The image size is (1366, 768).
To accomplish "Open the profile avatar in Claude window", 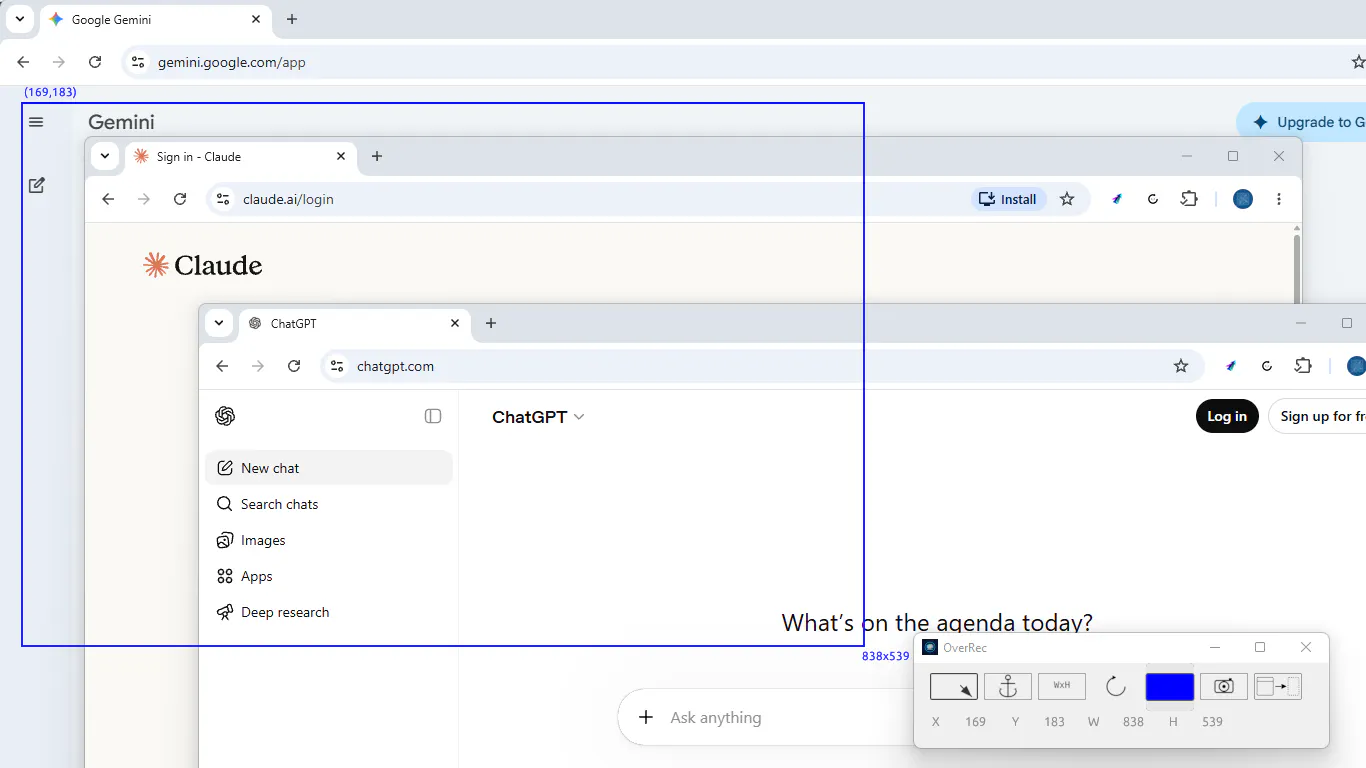I will pyautogui.click(x=1243, y=199).
